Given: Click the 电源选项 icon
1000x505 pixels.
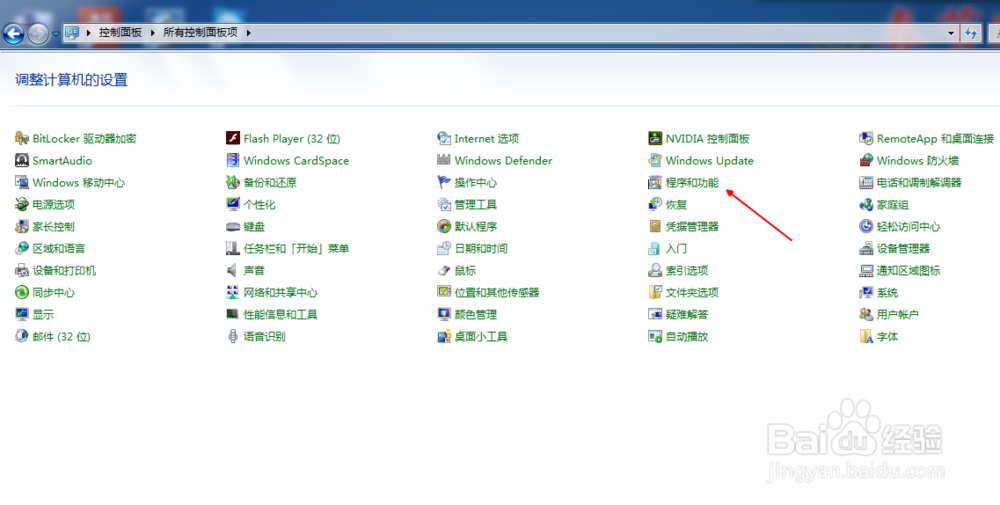Looking at the screenshot, I should point(22,204).
